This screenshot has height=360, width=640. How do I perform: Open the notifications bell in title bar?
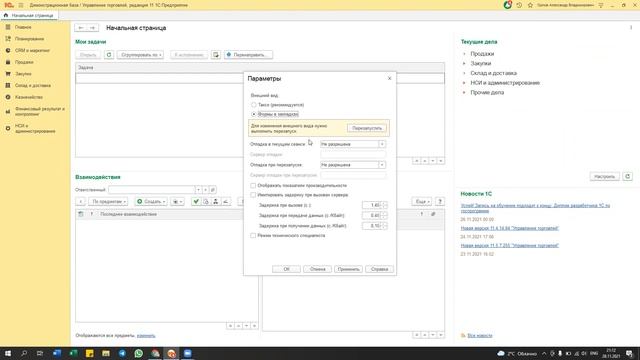coord(507,5)
